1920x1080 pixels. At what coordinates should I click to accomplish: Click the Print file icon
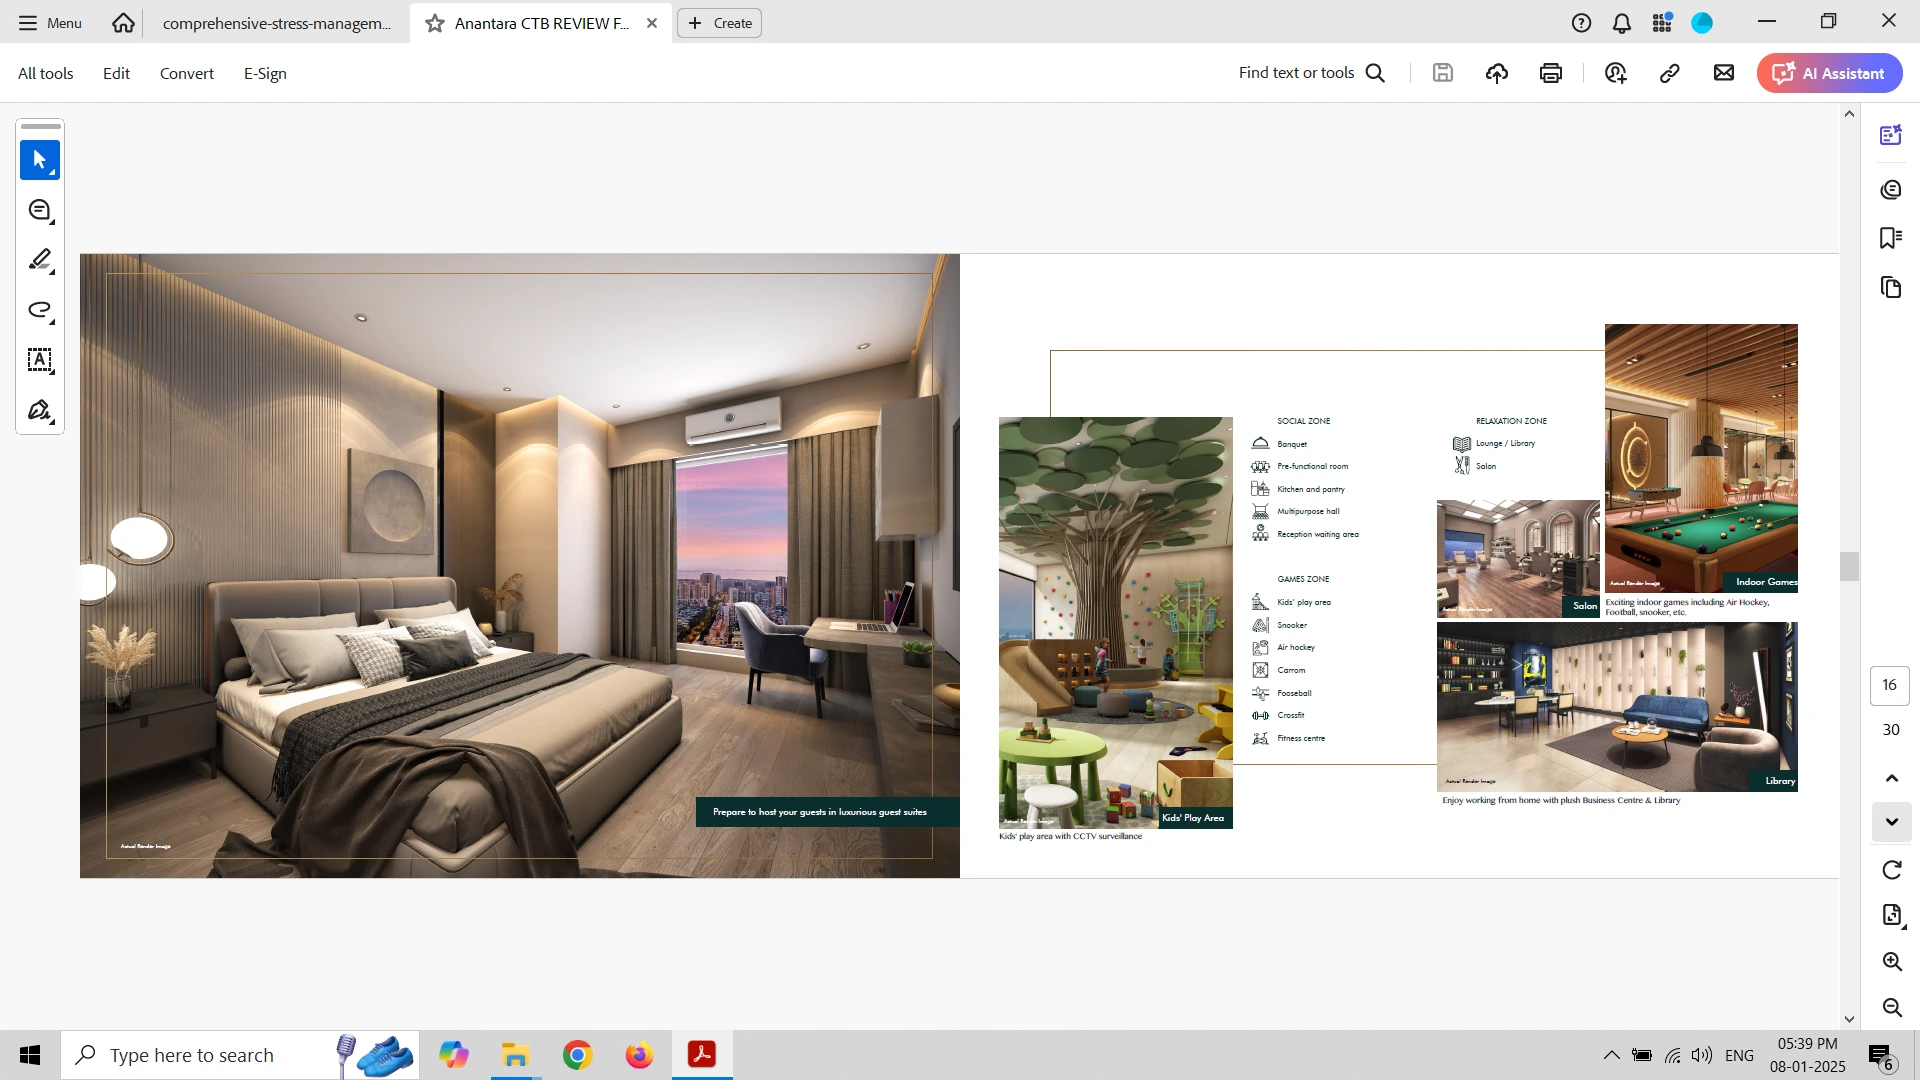click(1551, 73)
